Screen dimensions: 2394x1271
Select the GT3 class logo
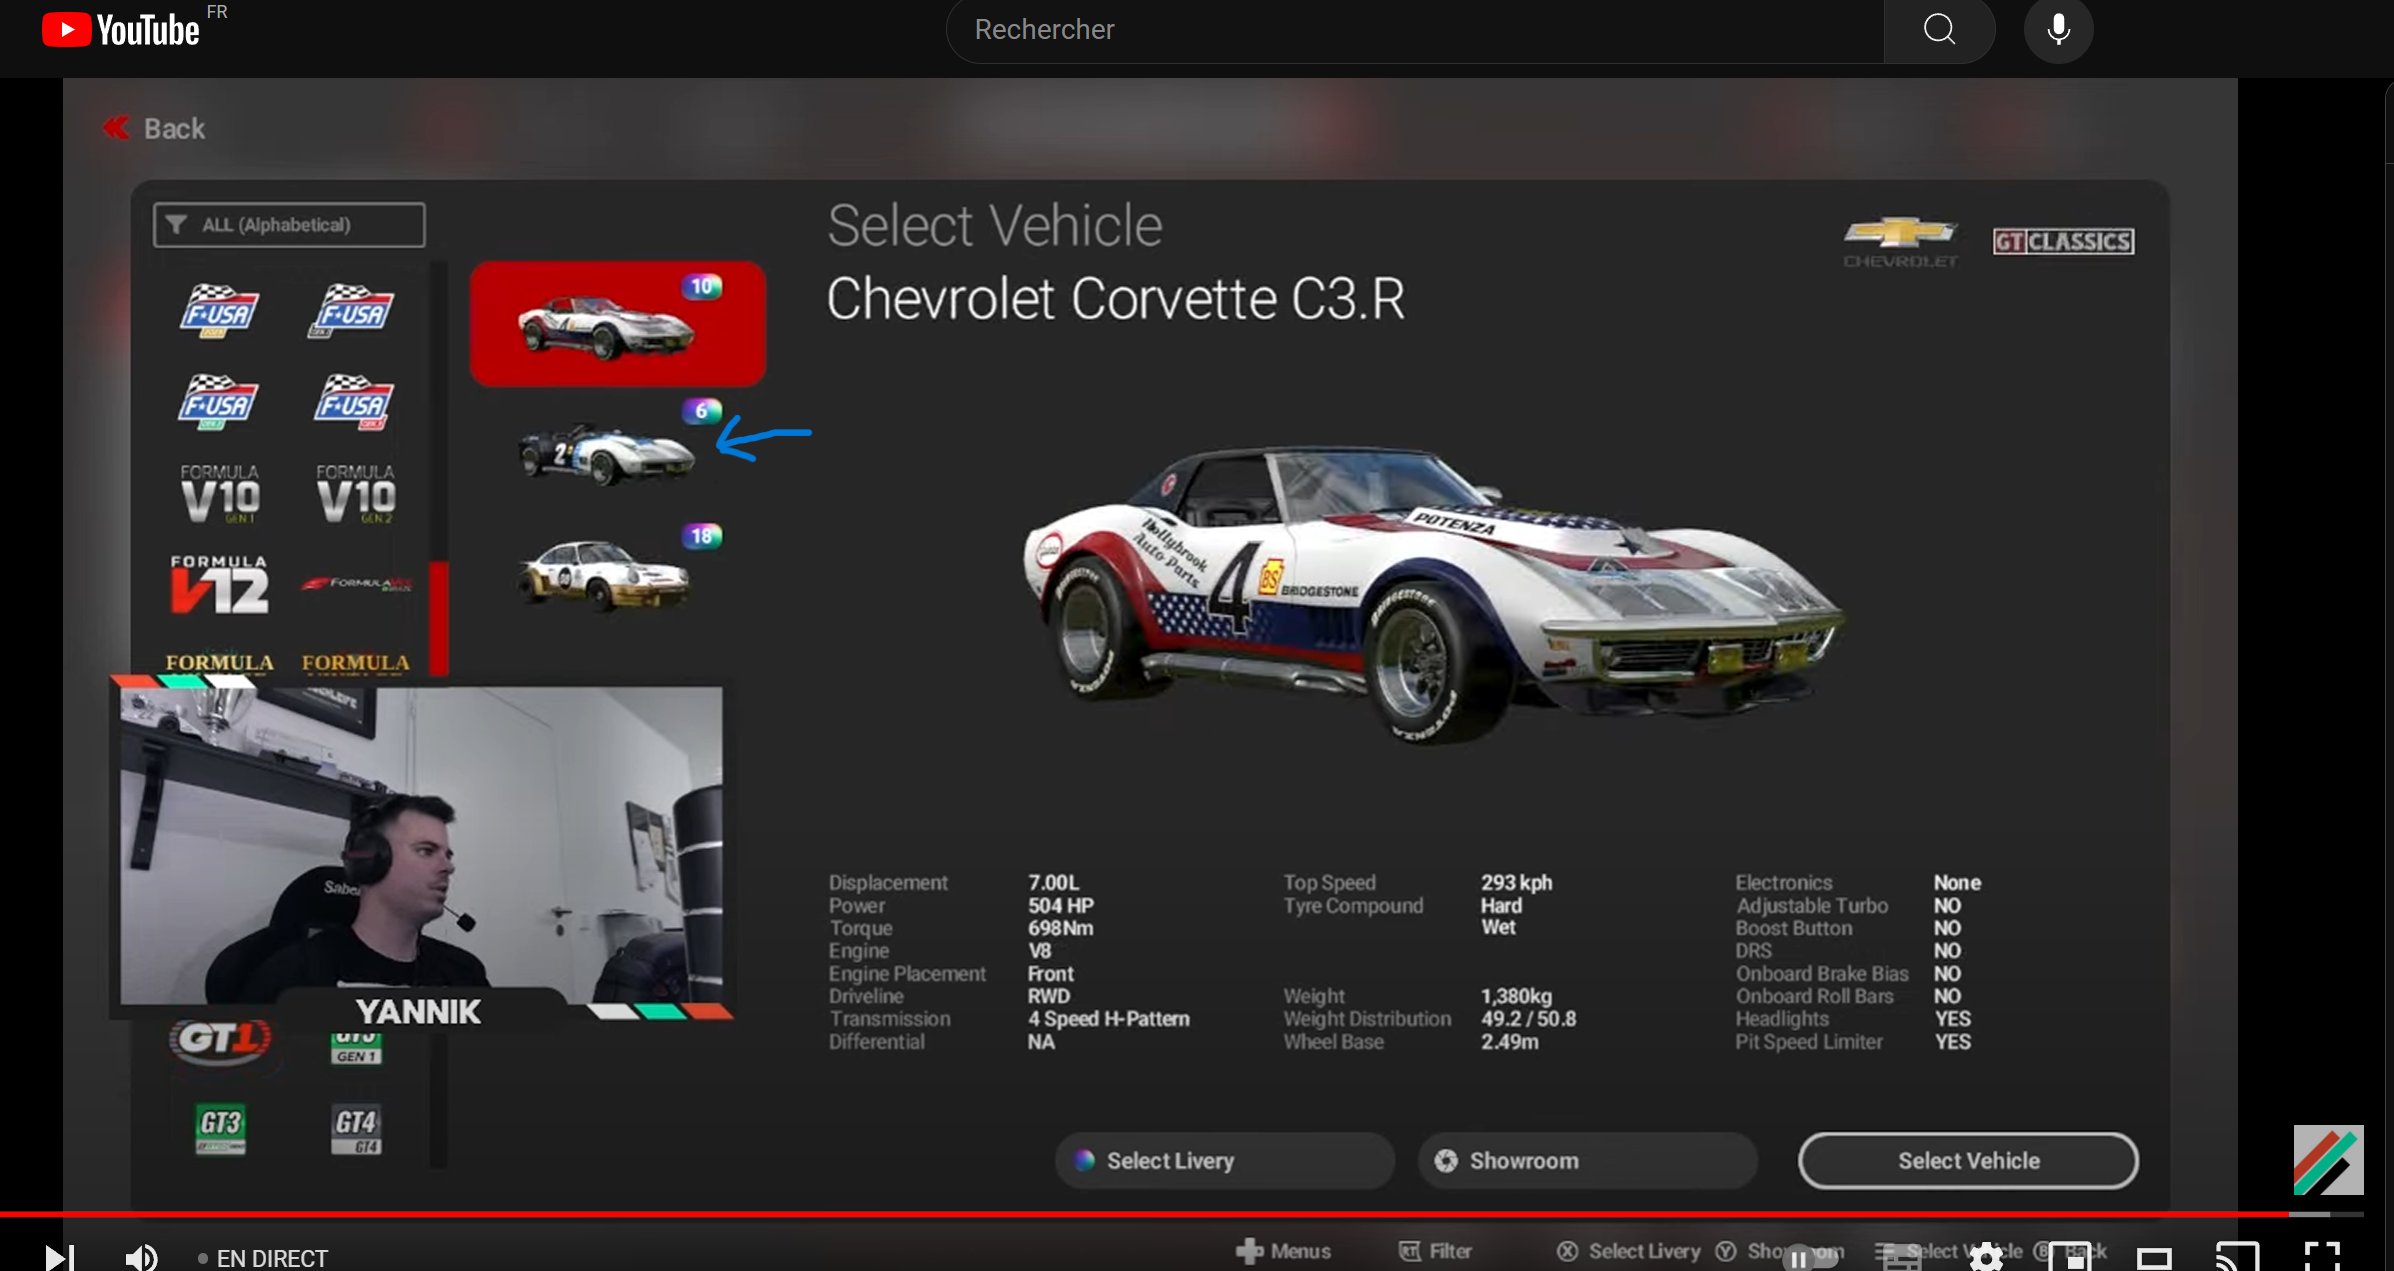[220, 1129]
